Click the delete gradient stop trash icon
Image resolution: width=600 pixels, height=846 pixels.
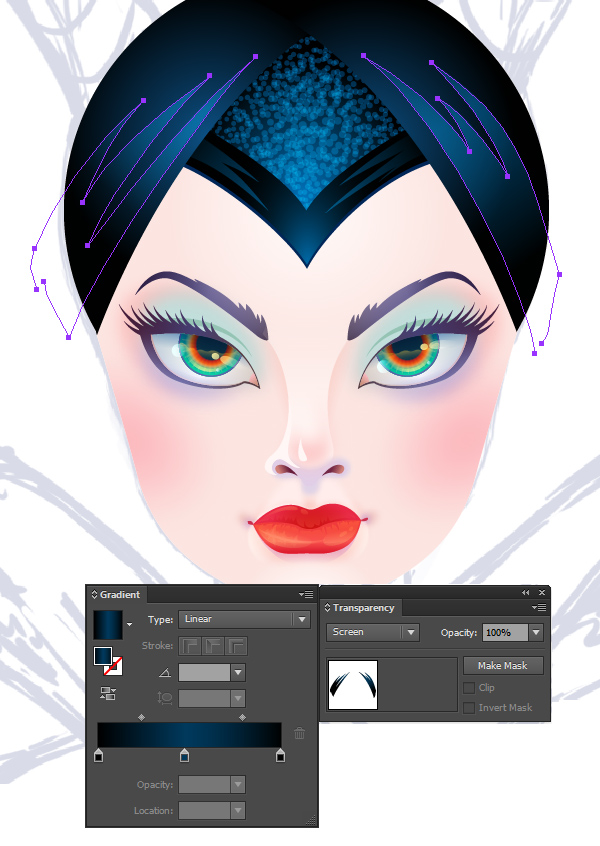tap(299, 733)
